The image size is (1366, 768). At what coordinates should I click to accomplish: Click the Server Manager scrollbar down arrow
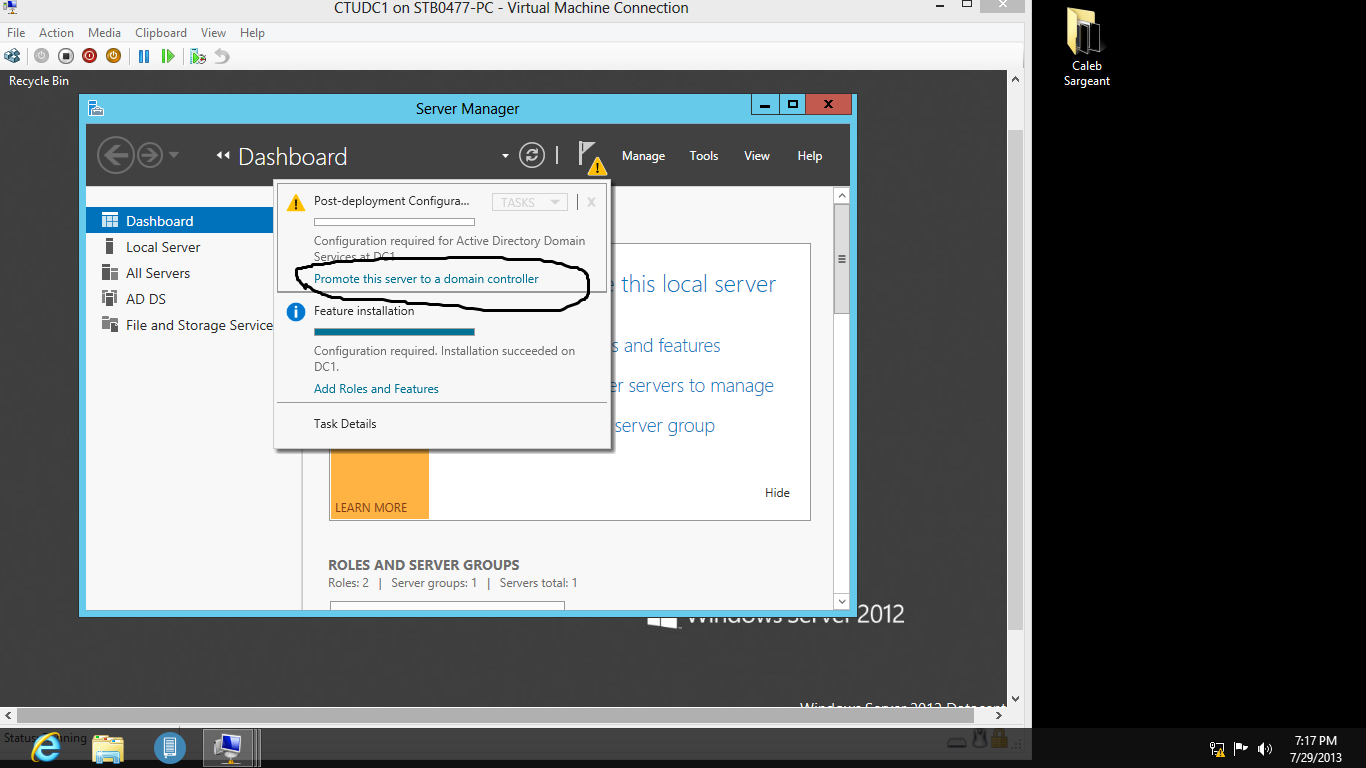point(842,601)
